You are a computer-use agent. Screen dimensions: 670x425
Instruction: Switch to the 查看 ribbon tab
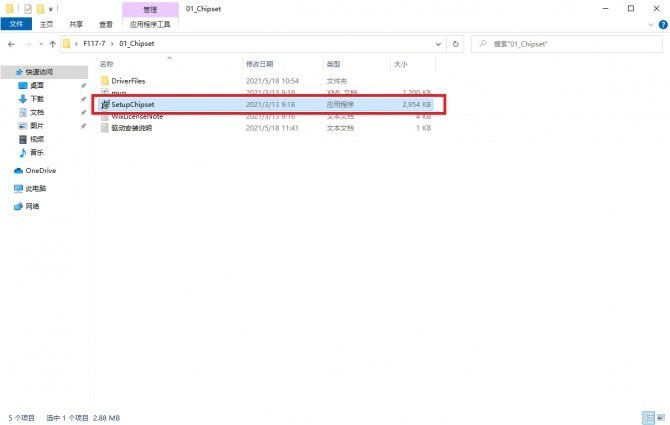[106, 24]
